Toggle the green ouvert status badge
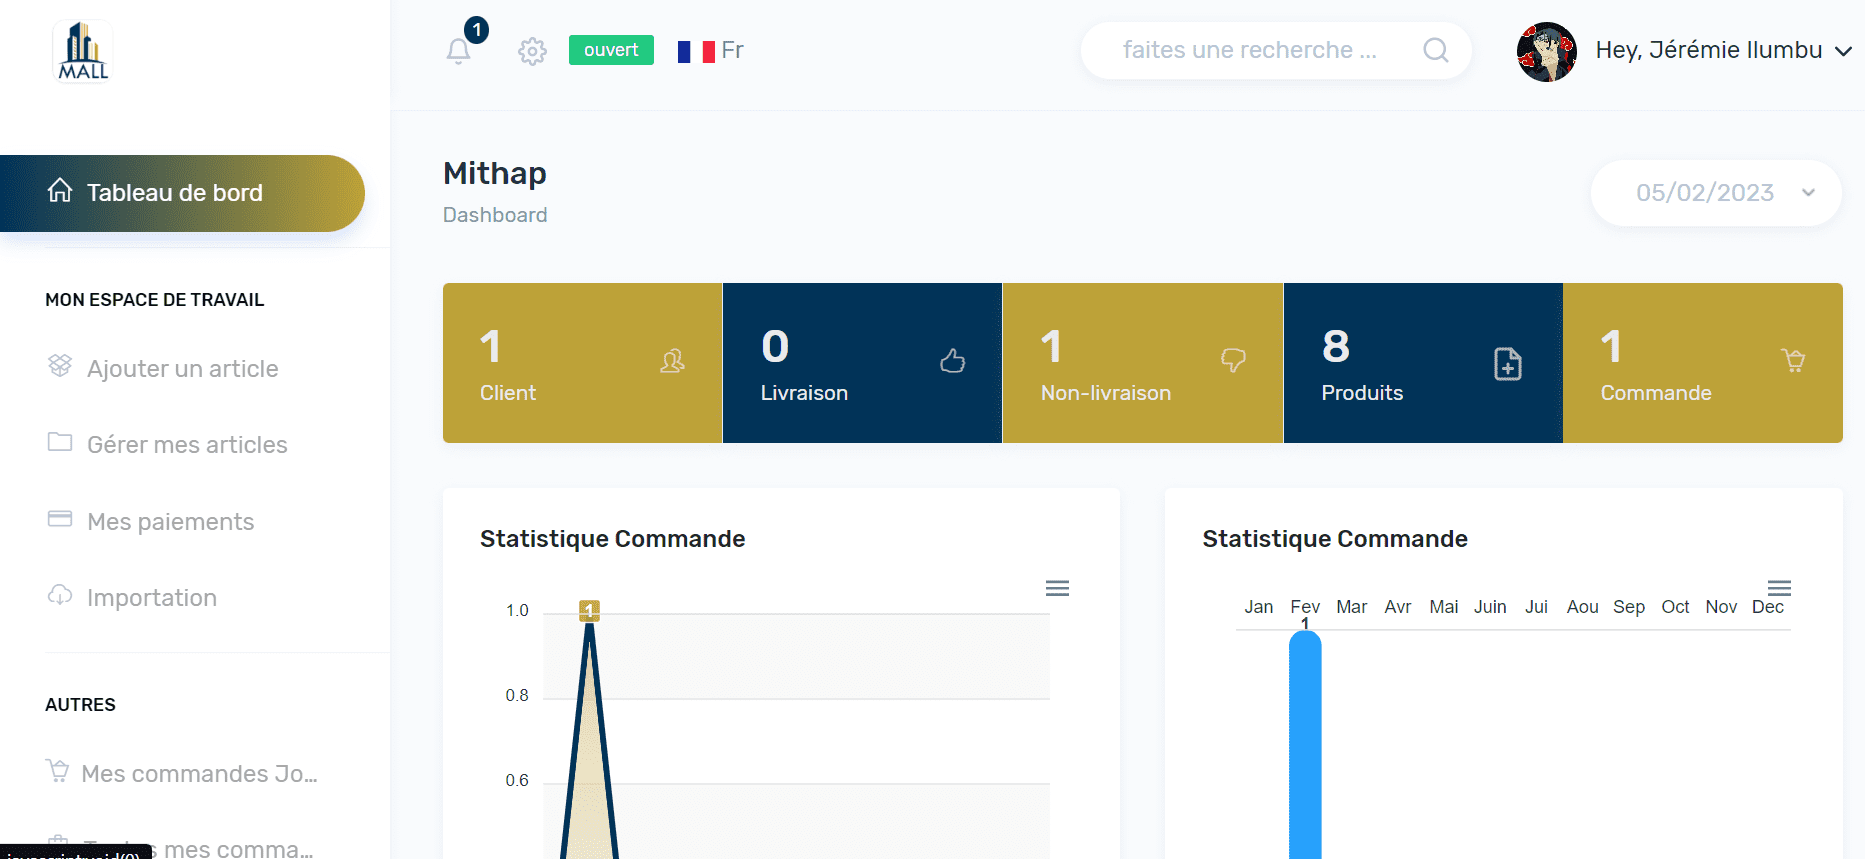The width and height of the screenshot is (1865, 859). pos(611,50)
